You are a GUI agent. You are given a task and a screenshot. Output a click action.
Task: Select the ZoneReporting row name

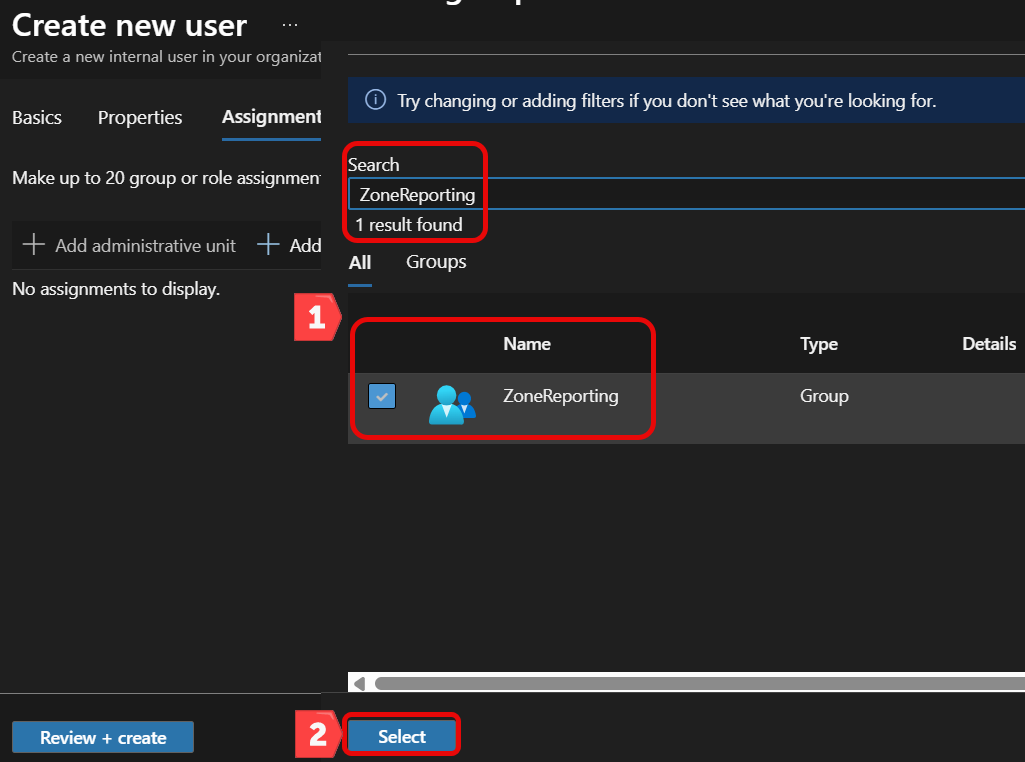click(560, 396)
